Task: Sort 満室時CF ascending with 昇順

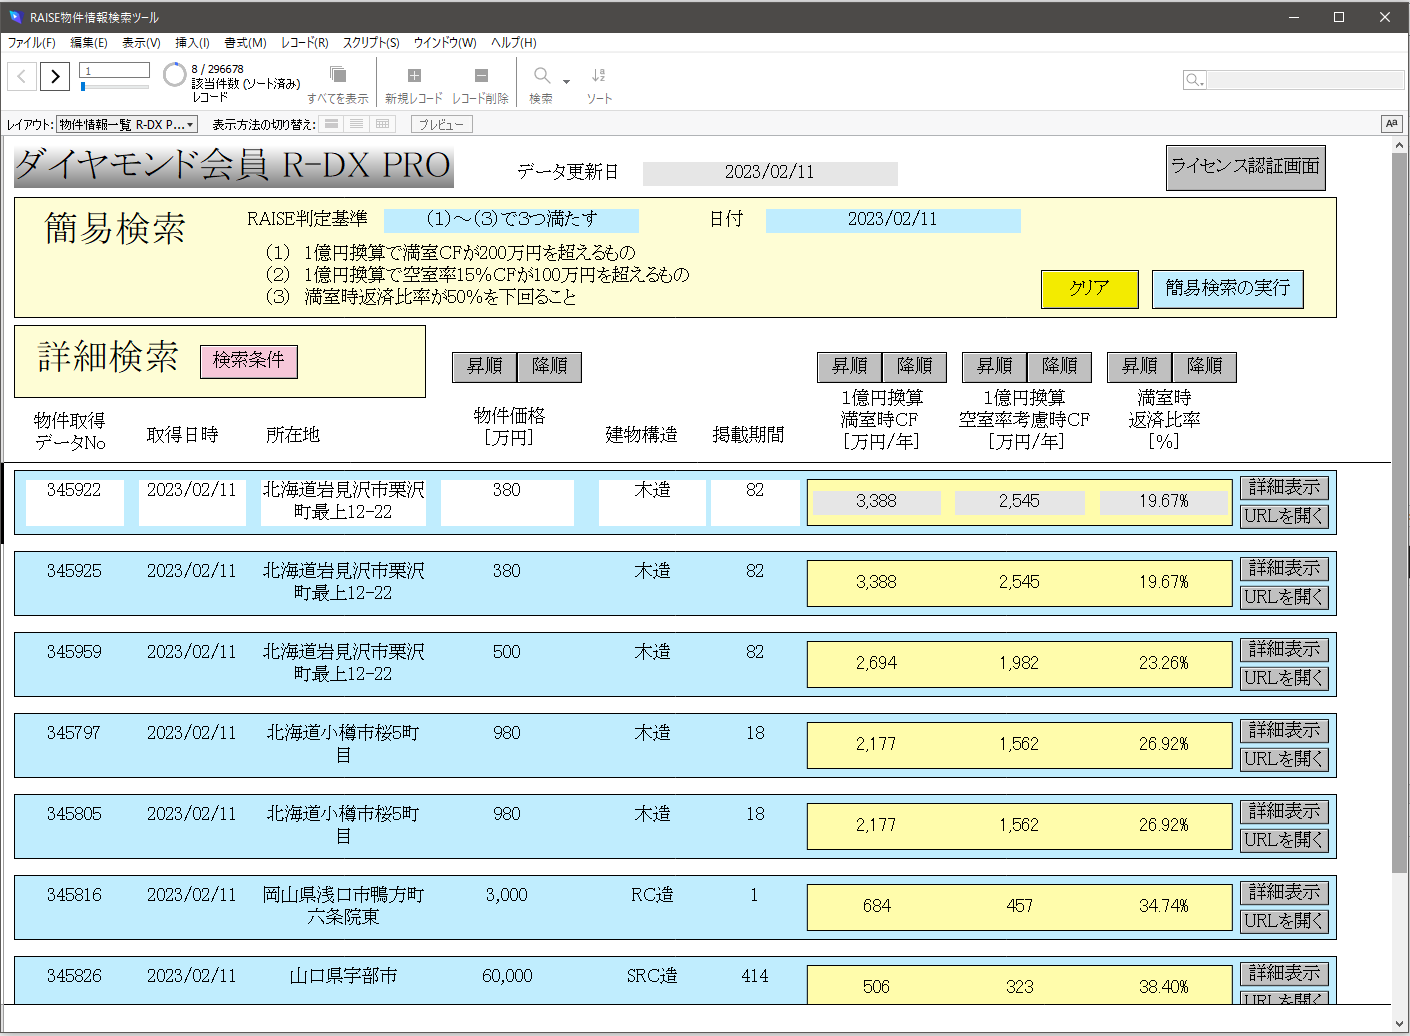Action: [x=849, y=367]
